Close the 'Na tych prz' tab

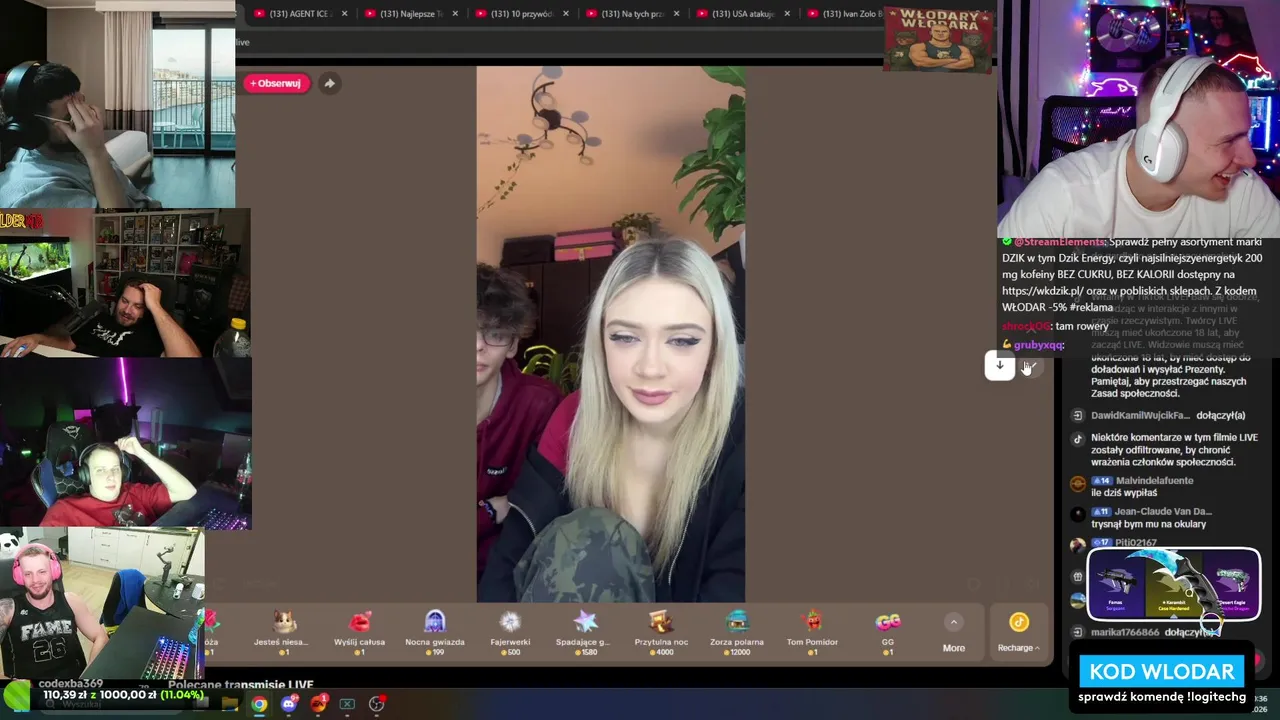coord(676,14)
